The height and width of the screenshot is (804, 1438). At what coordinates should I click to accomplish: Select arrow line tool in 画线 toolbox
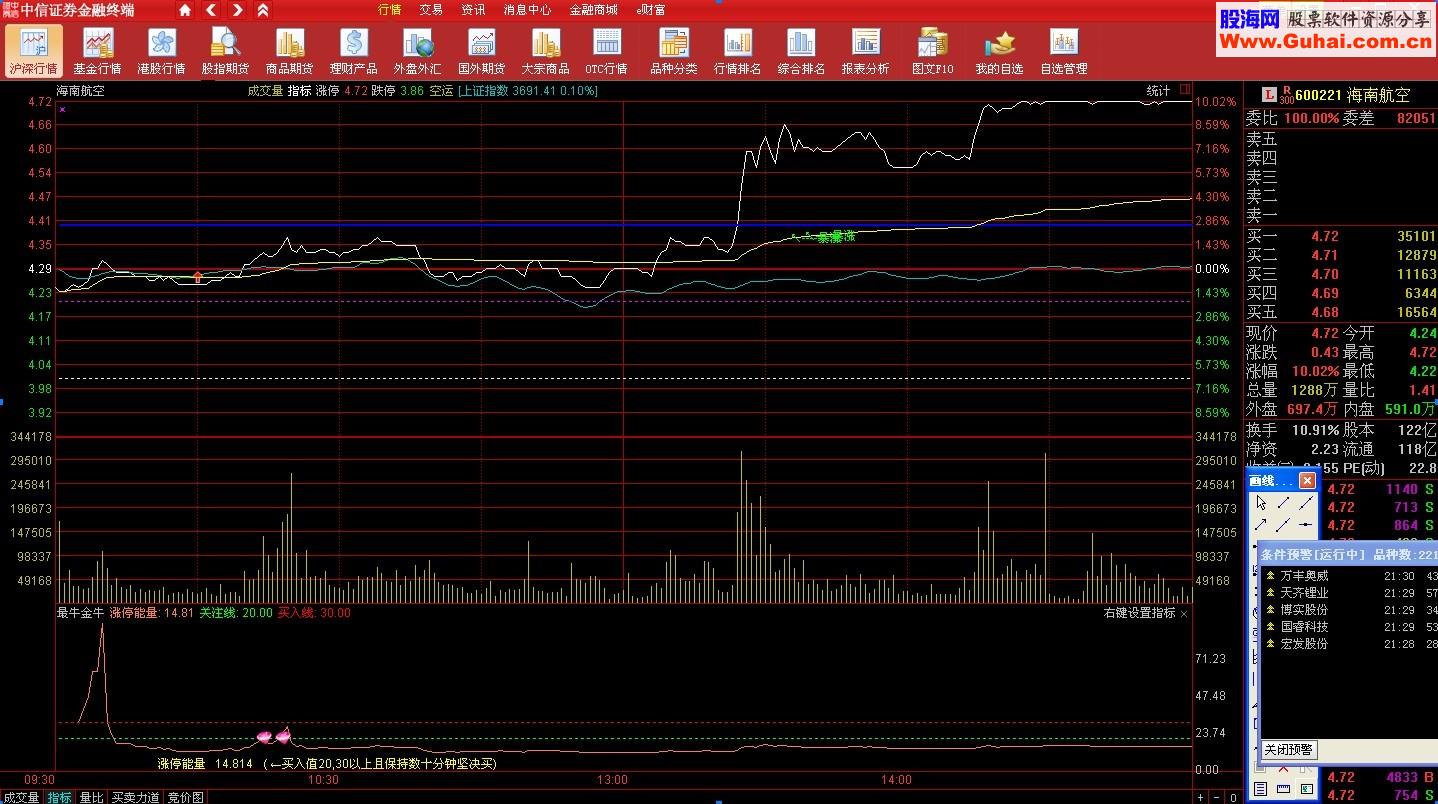pos(1261,524)
